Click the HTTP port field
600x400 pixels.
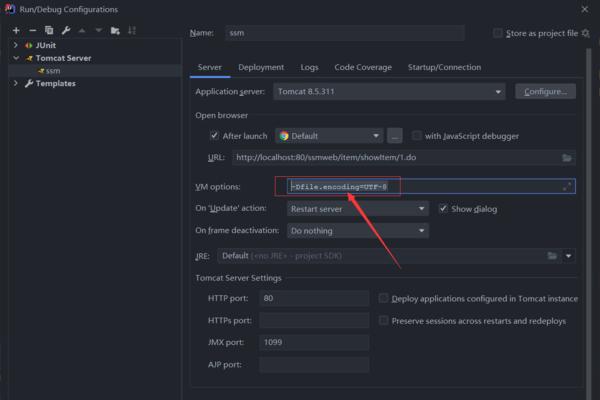coord(314,298)
